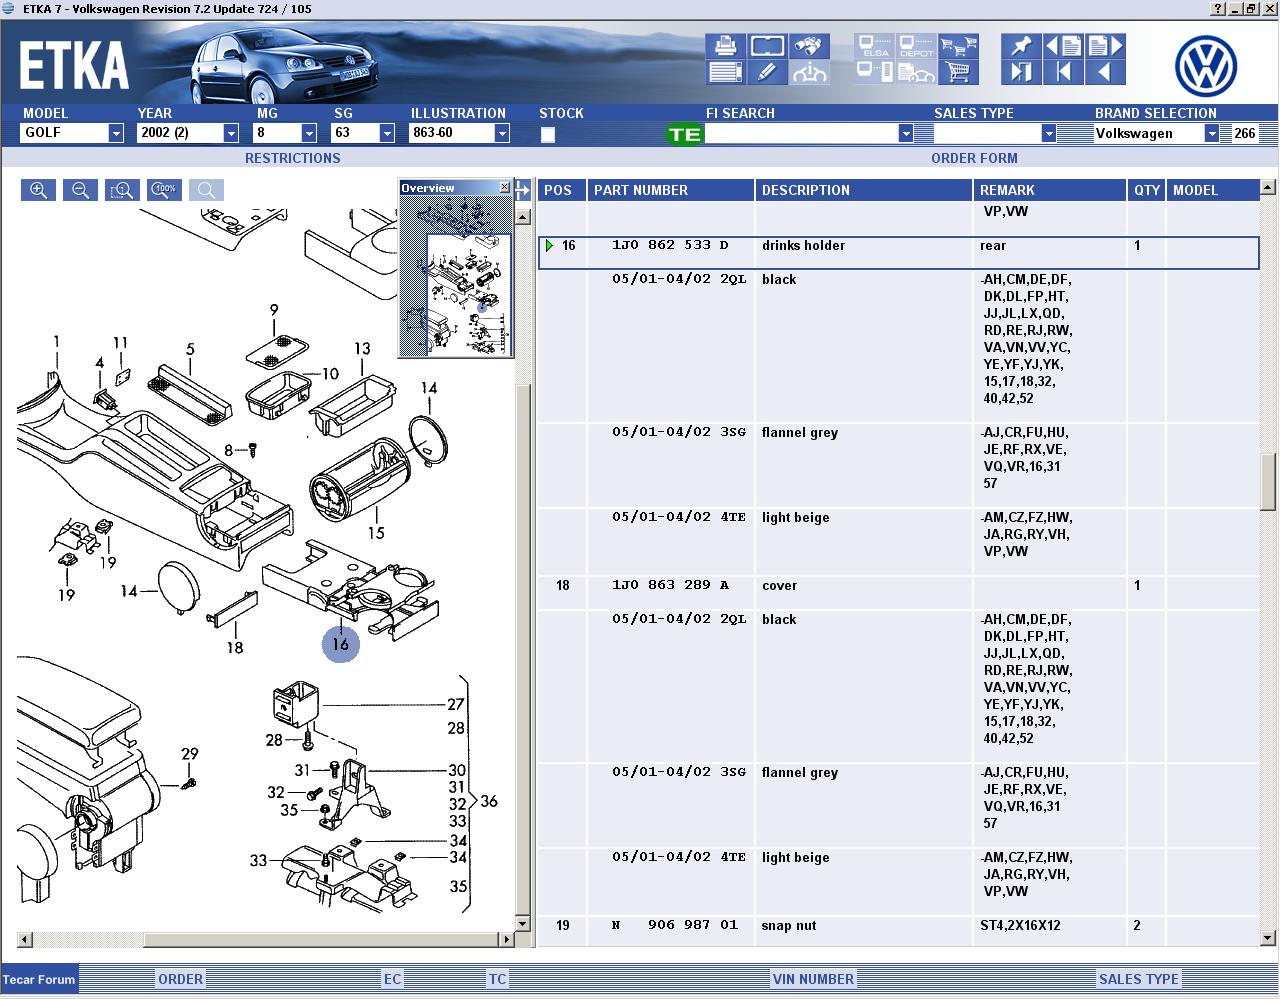The image size is (1280, 999).
Task: Click the green TE button
Action: pos(685,134)
